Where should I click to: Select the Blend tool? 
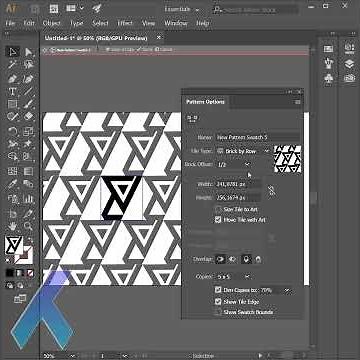click(x=29, y=184)
